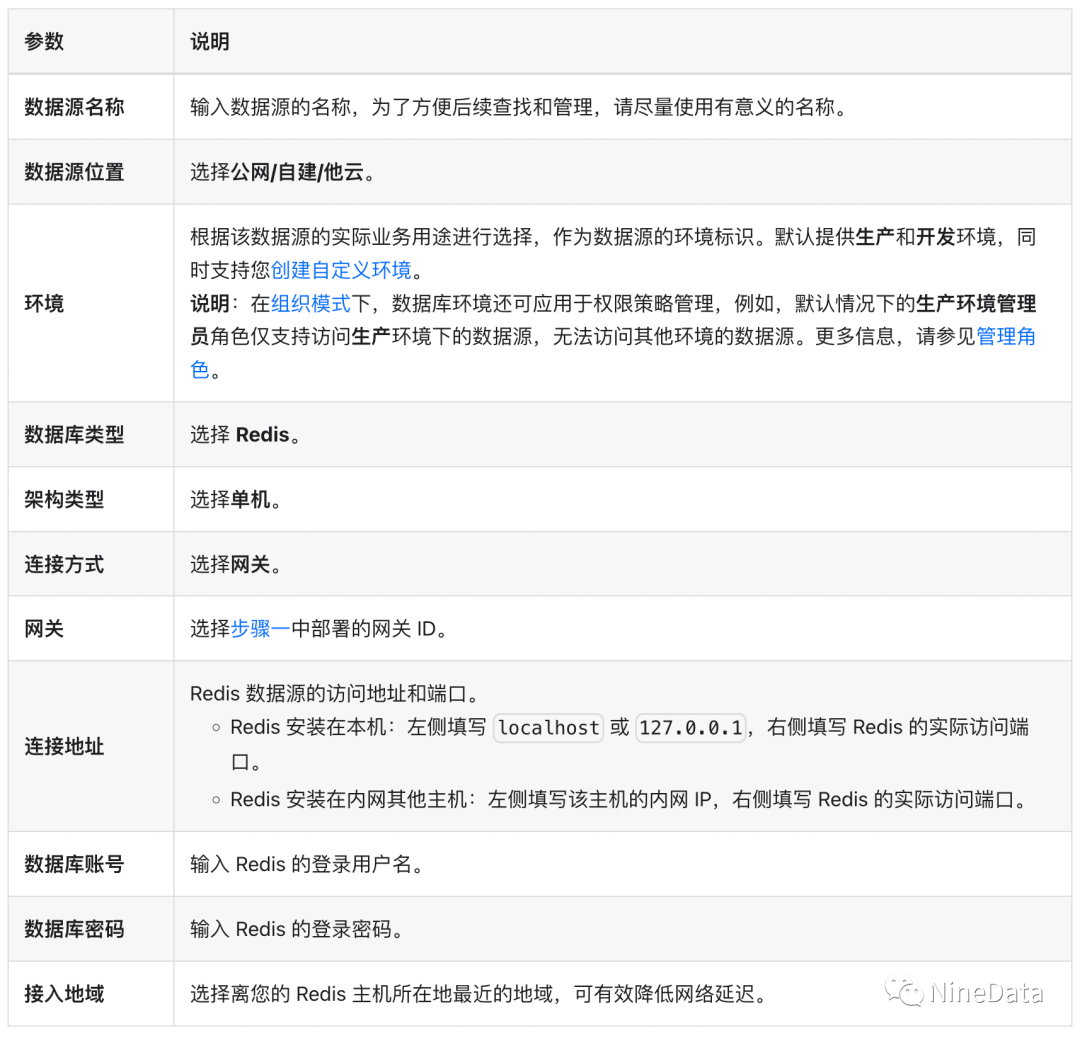
Task: Click the 参数 column header
Action: (44, 41)
